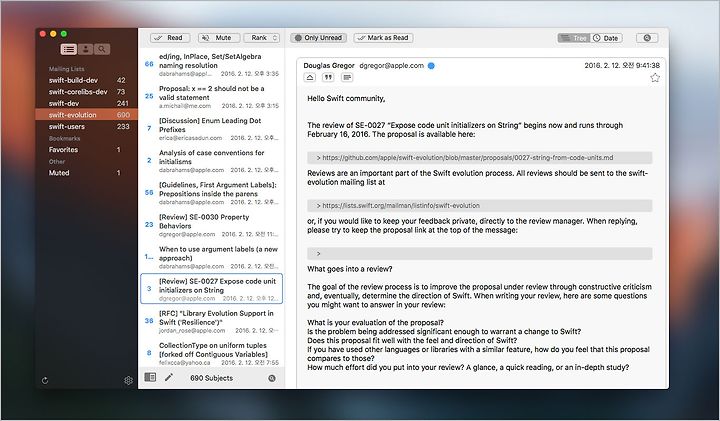
Task: Switch sidebar to people view icon
Action: point(85,49)
